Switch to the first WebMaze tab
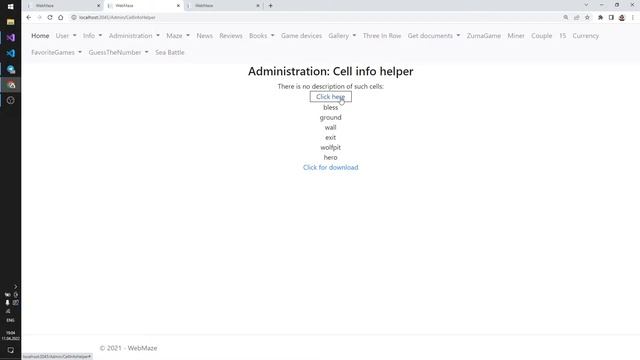 tap(63, 6)
